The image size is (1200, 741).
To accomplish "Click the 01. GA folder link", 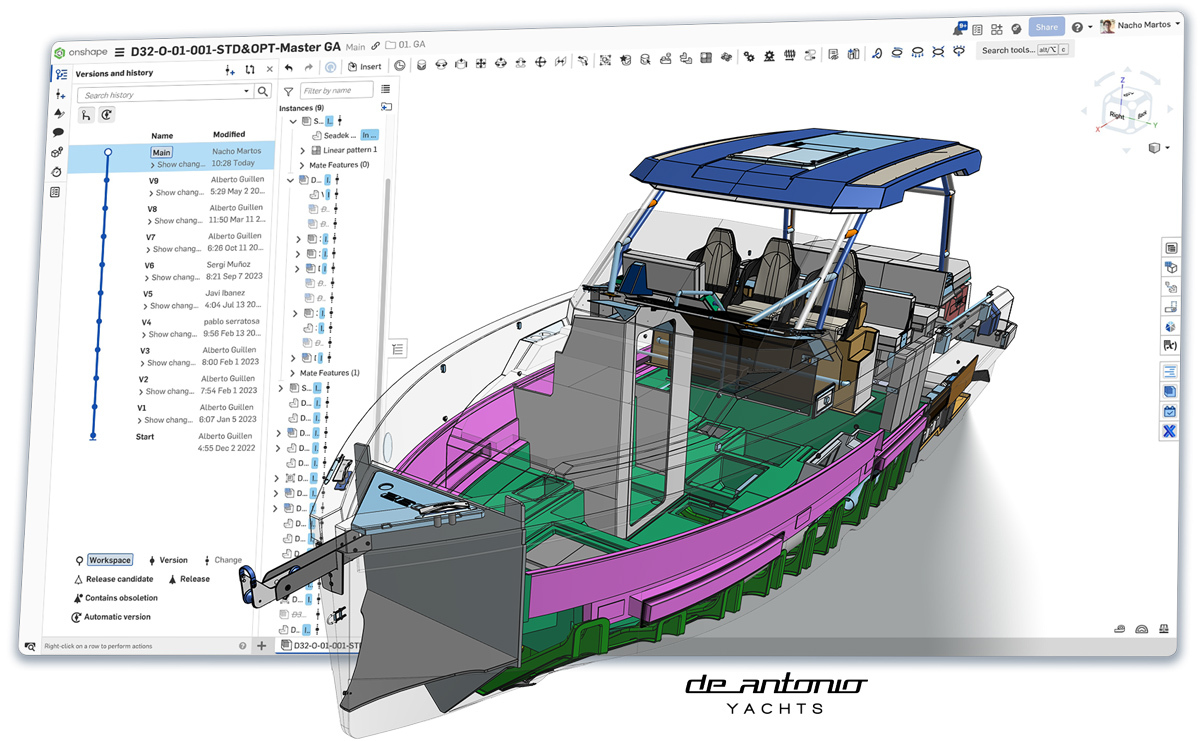I will [x=405, y=45].
